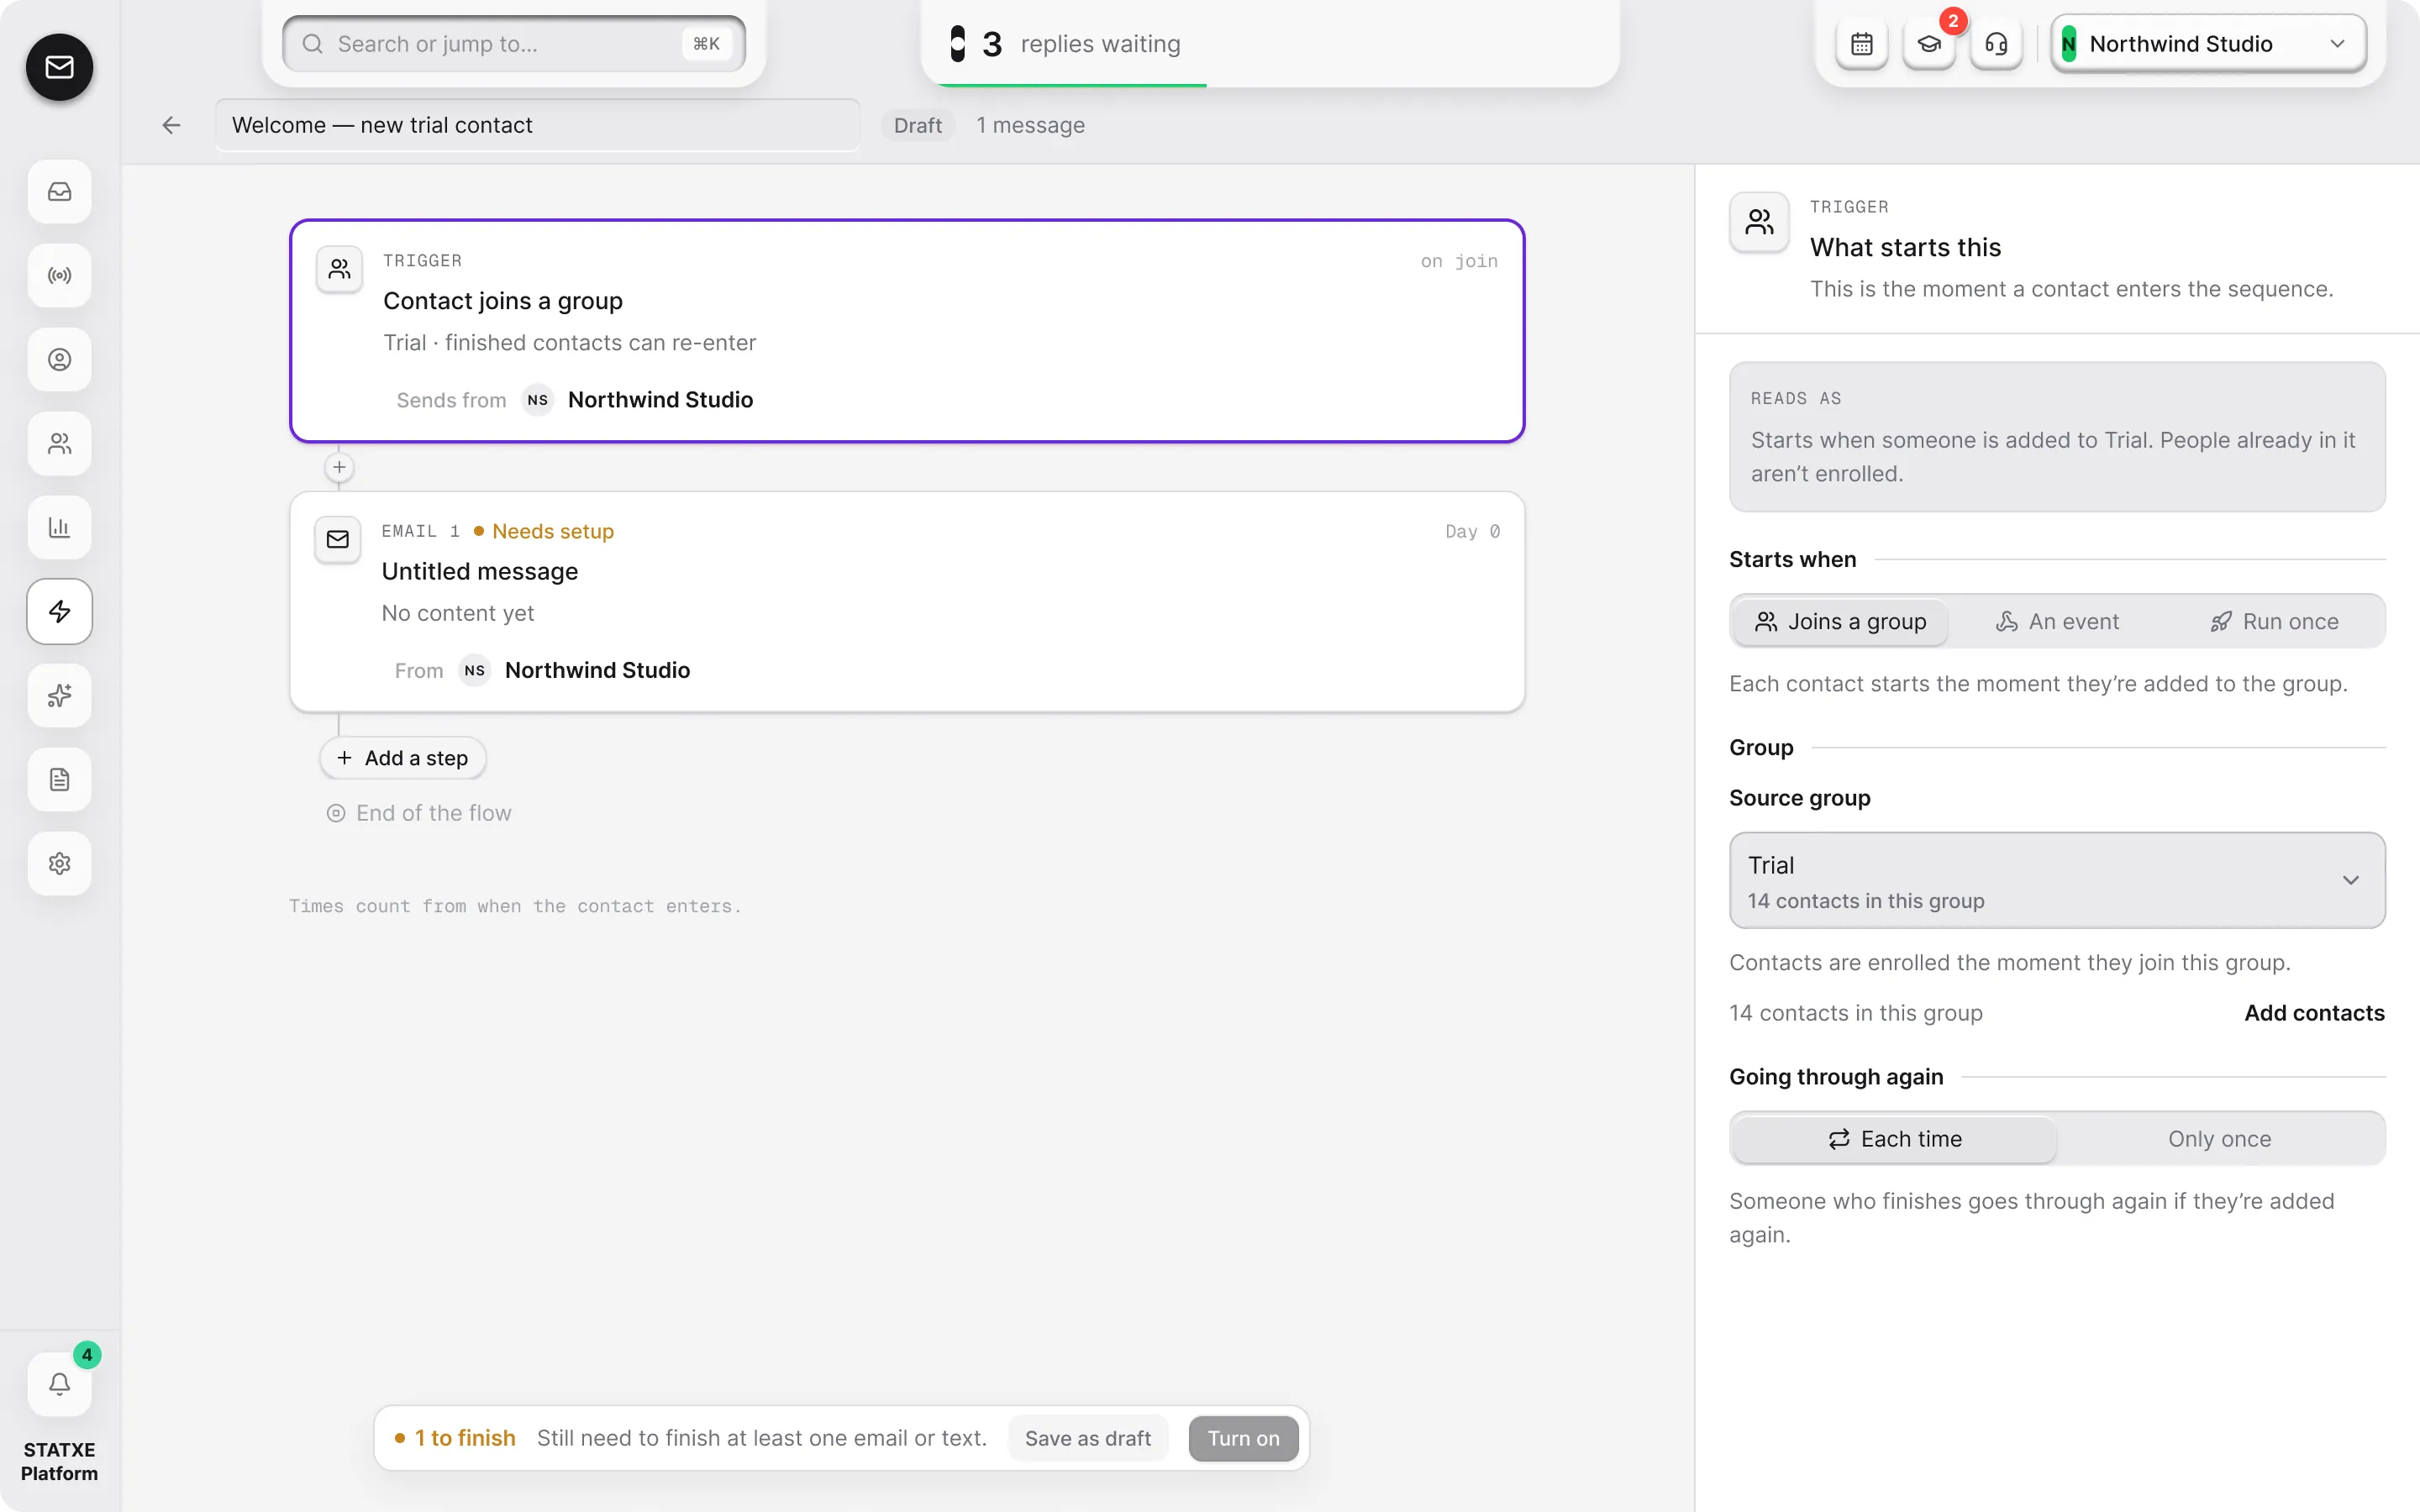Click the Add contacts link
Image resolution: width=2420 pixels, height=1512 pixels.
coord(2314,1013)
